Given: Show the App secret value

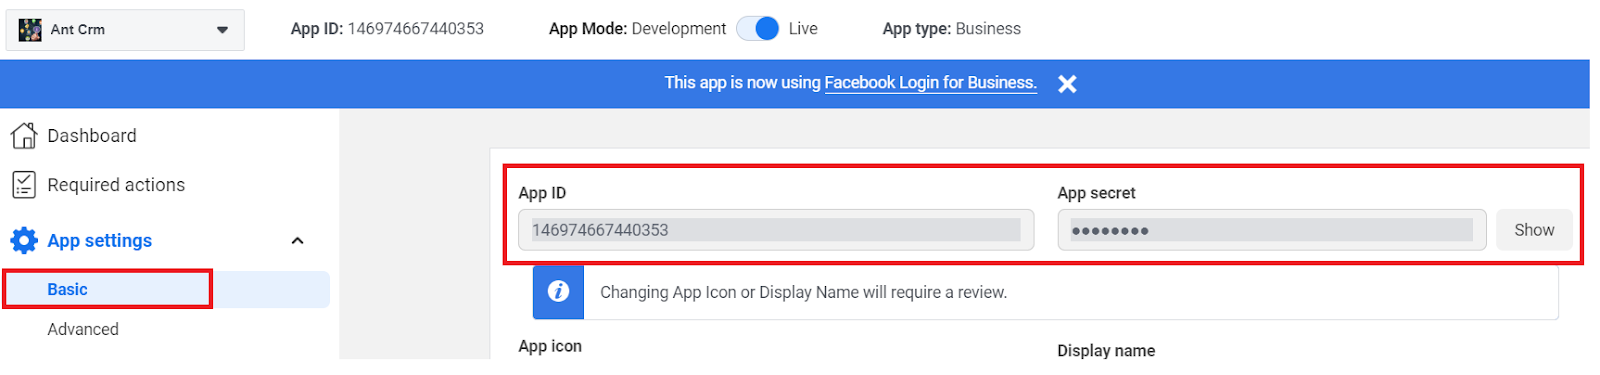Looking at the screenshot, I should [1534, 230].
